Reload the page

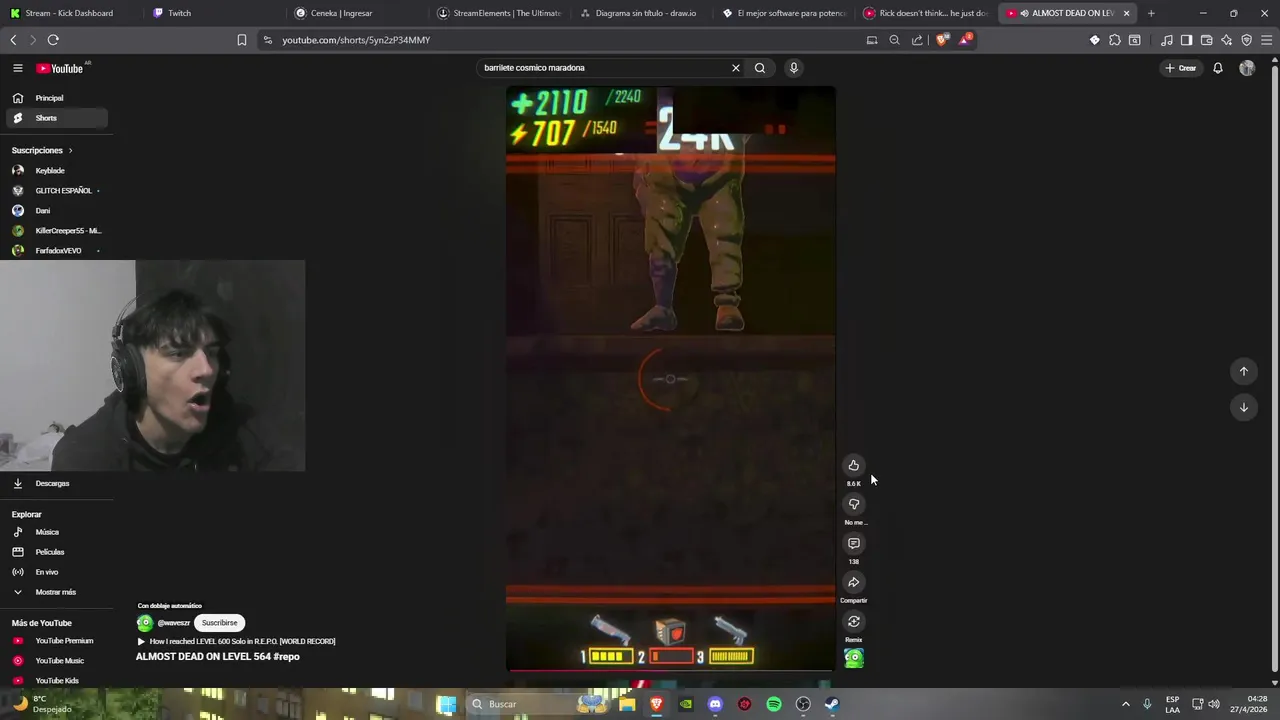coord(53,40)
